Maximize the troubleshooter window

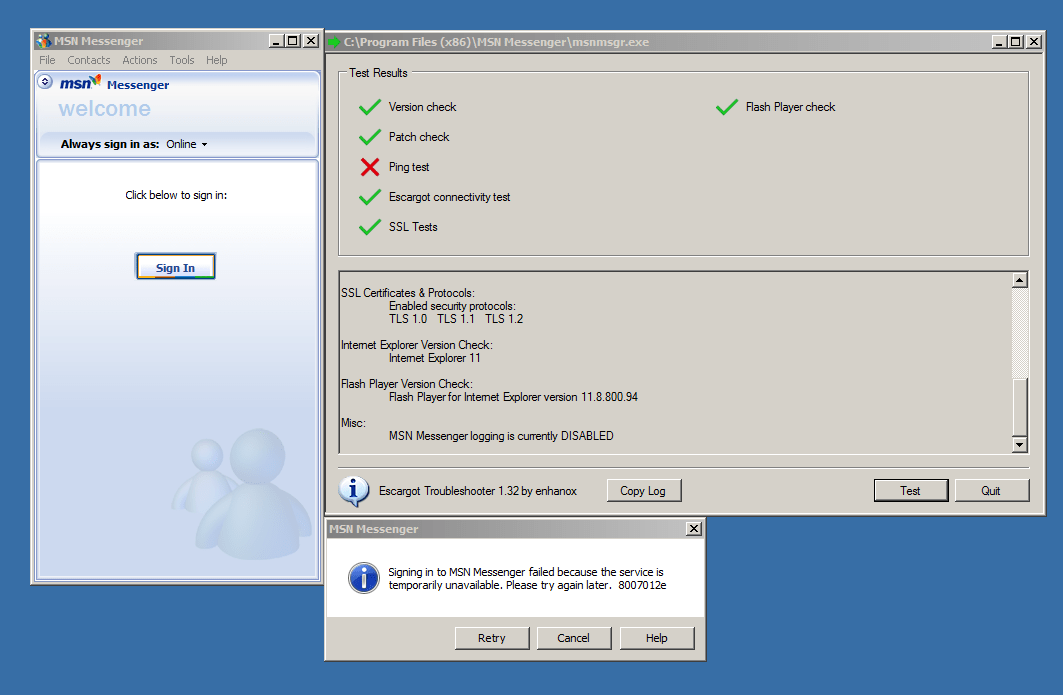(1015, 42)
